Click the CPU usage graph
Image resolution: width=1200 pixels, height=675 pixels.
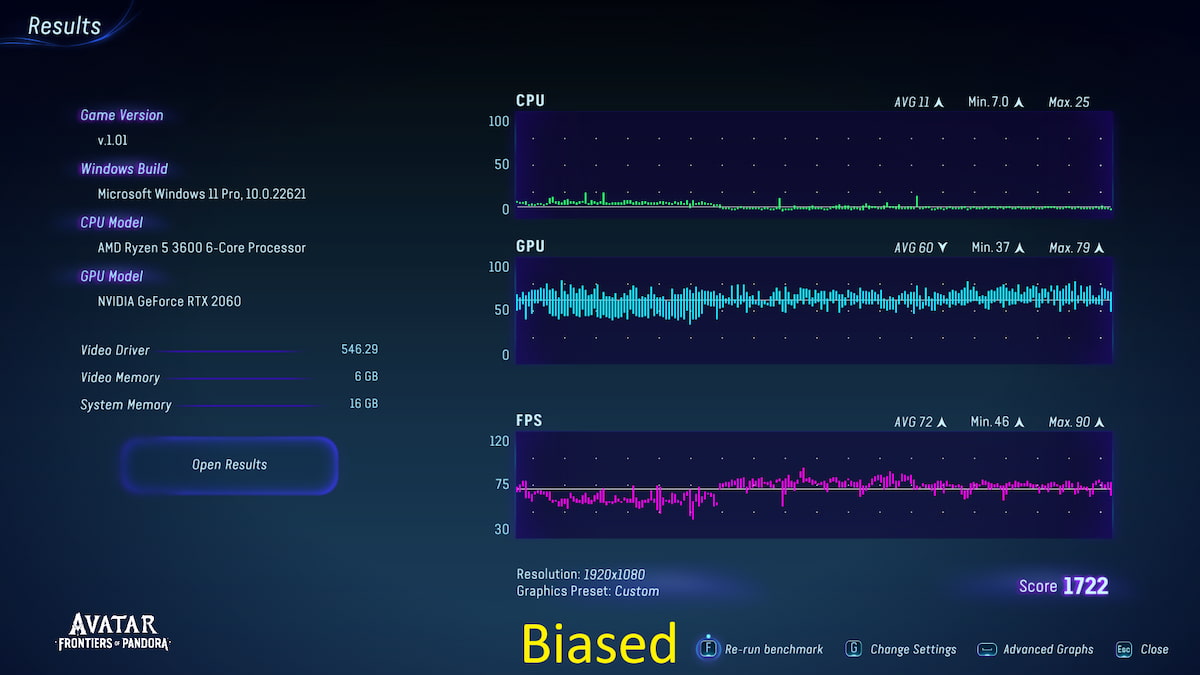[x=813, y=164]
